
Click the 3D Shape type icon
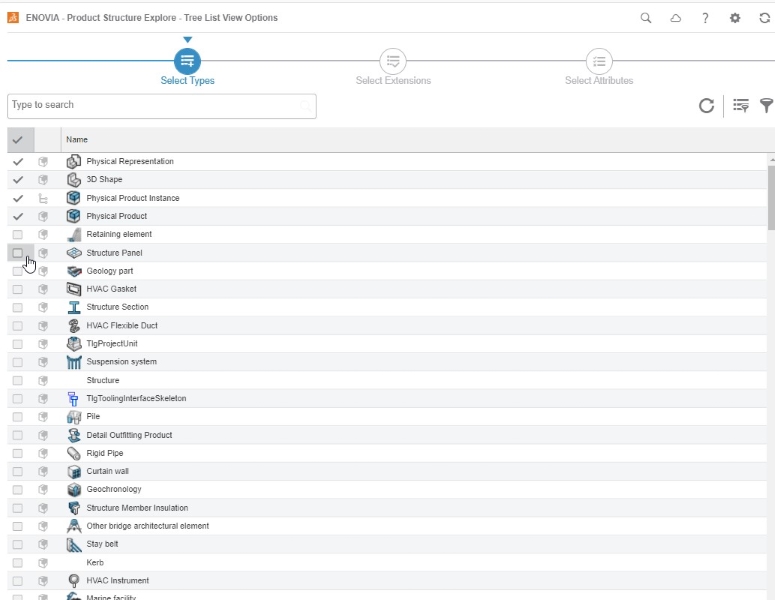pos(74,179)
